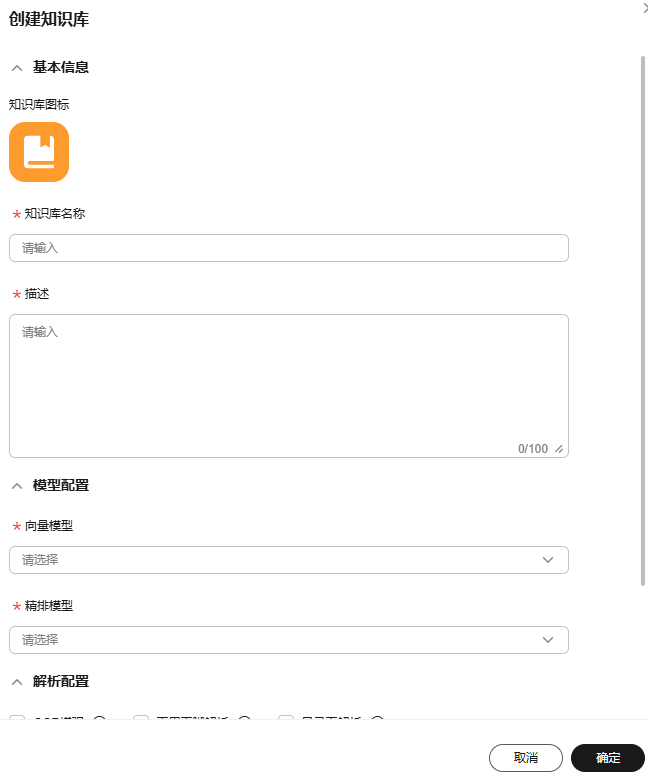Click the 知识库图标 label

(x=39, y=105)
